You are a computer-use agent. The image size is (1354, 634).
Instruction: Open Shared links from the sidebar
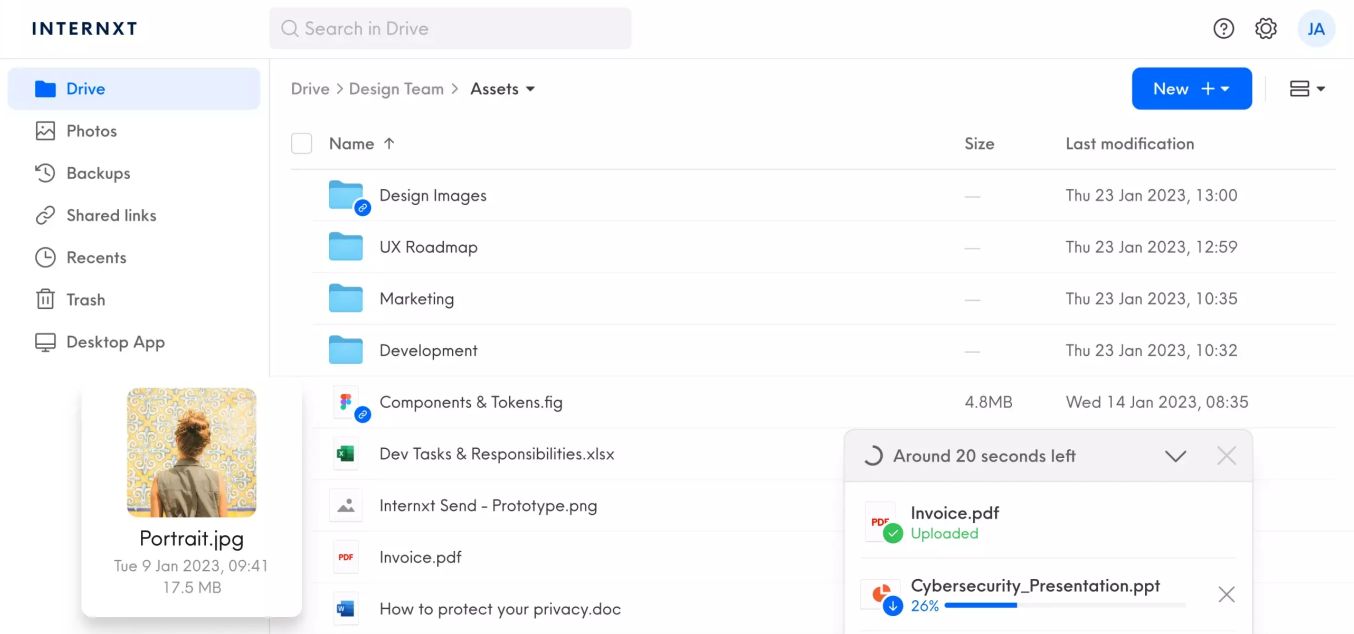111,215
